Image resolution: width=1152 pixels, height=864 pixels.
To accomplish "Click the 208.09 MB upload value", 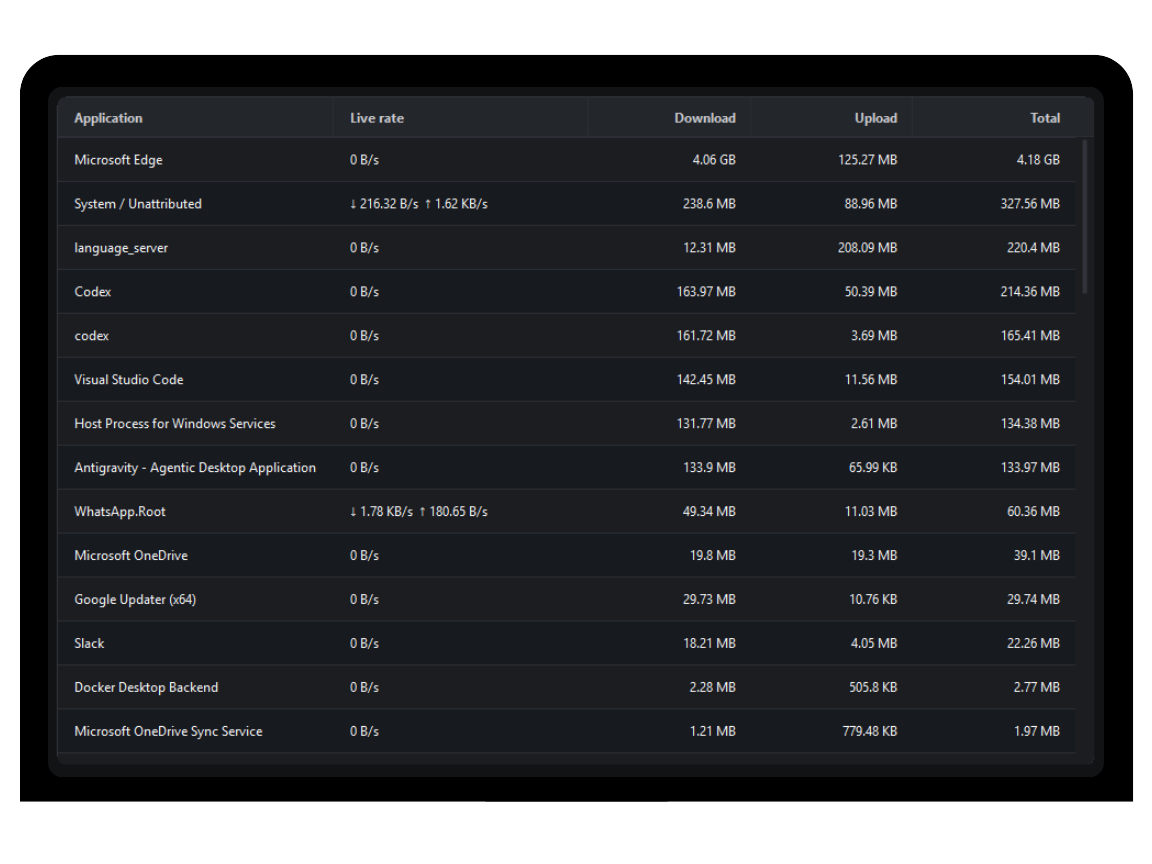I will pyautogui.click(x=868, y=248).
